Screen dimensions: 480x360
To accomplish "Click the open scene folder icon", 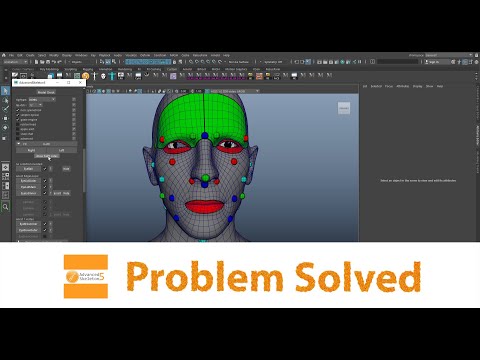I will tap(42, 62).
